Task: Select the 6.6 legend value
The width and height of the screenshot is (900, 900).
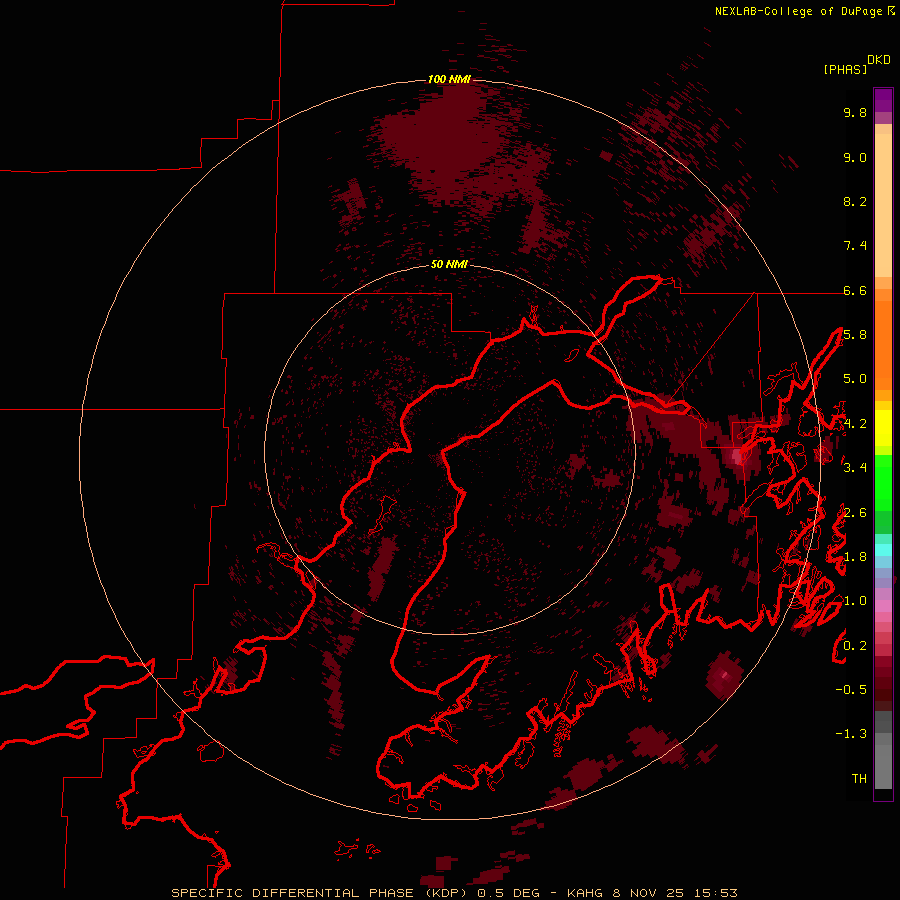Action: (x=855, y=290)
